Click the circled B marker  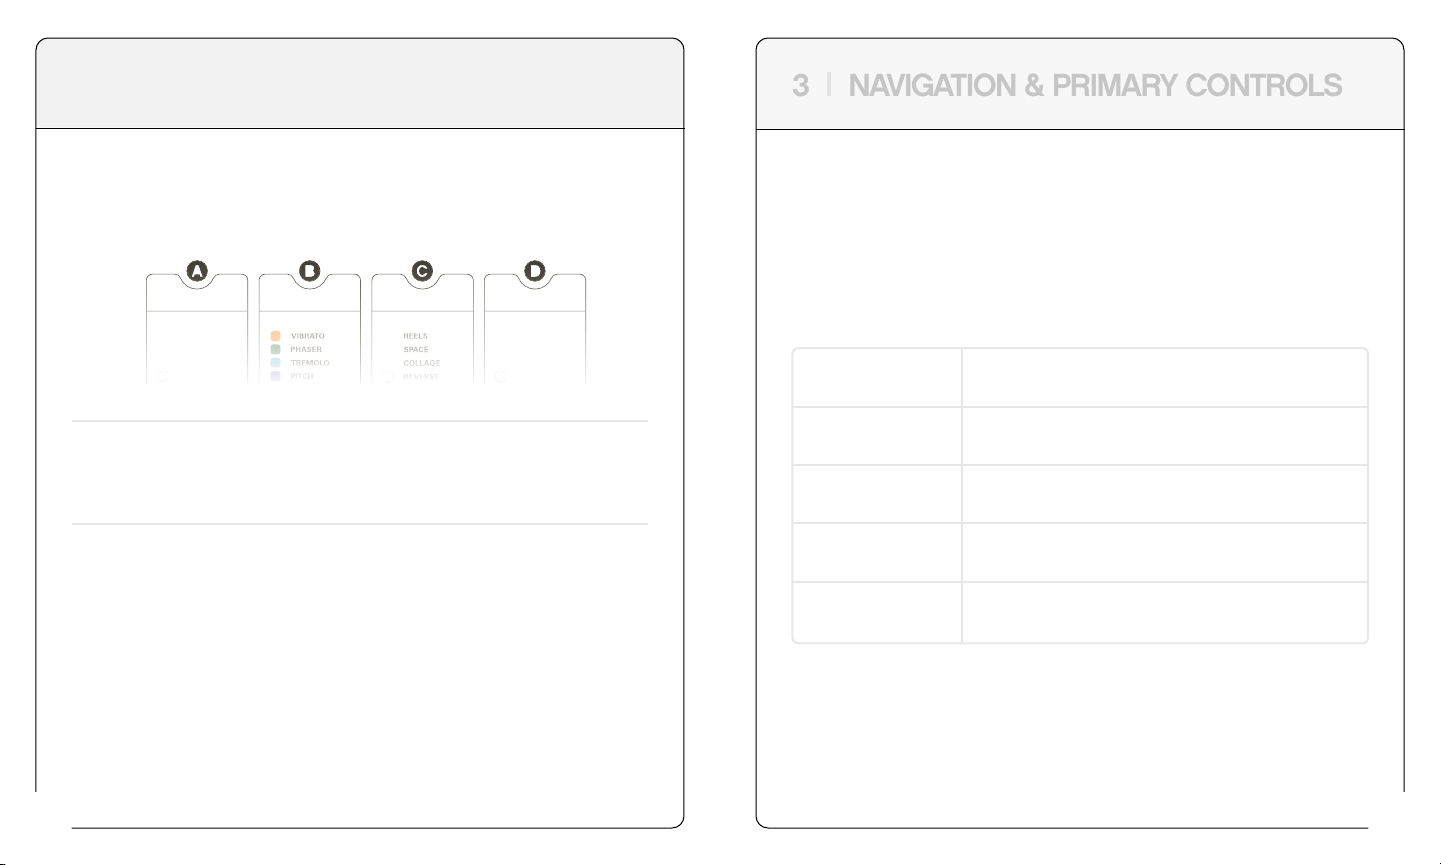tap(310, 271)
